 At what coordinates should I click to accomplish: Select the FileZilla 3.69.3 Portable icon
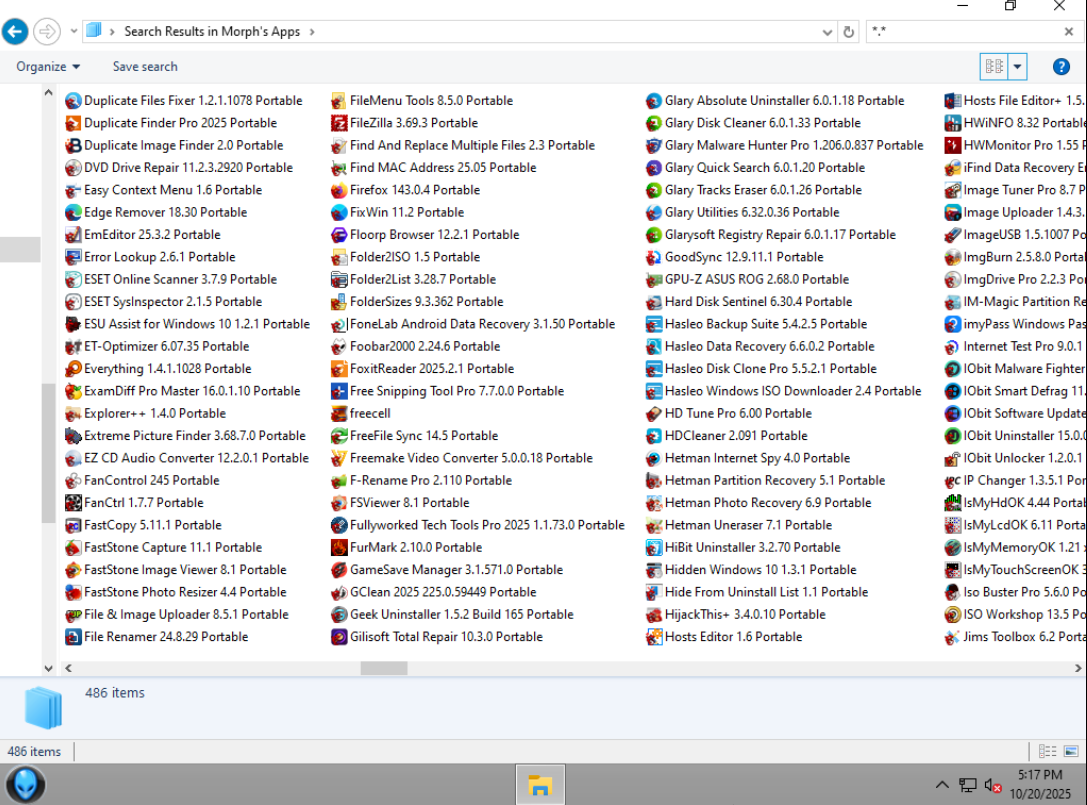tap(338, 123)
